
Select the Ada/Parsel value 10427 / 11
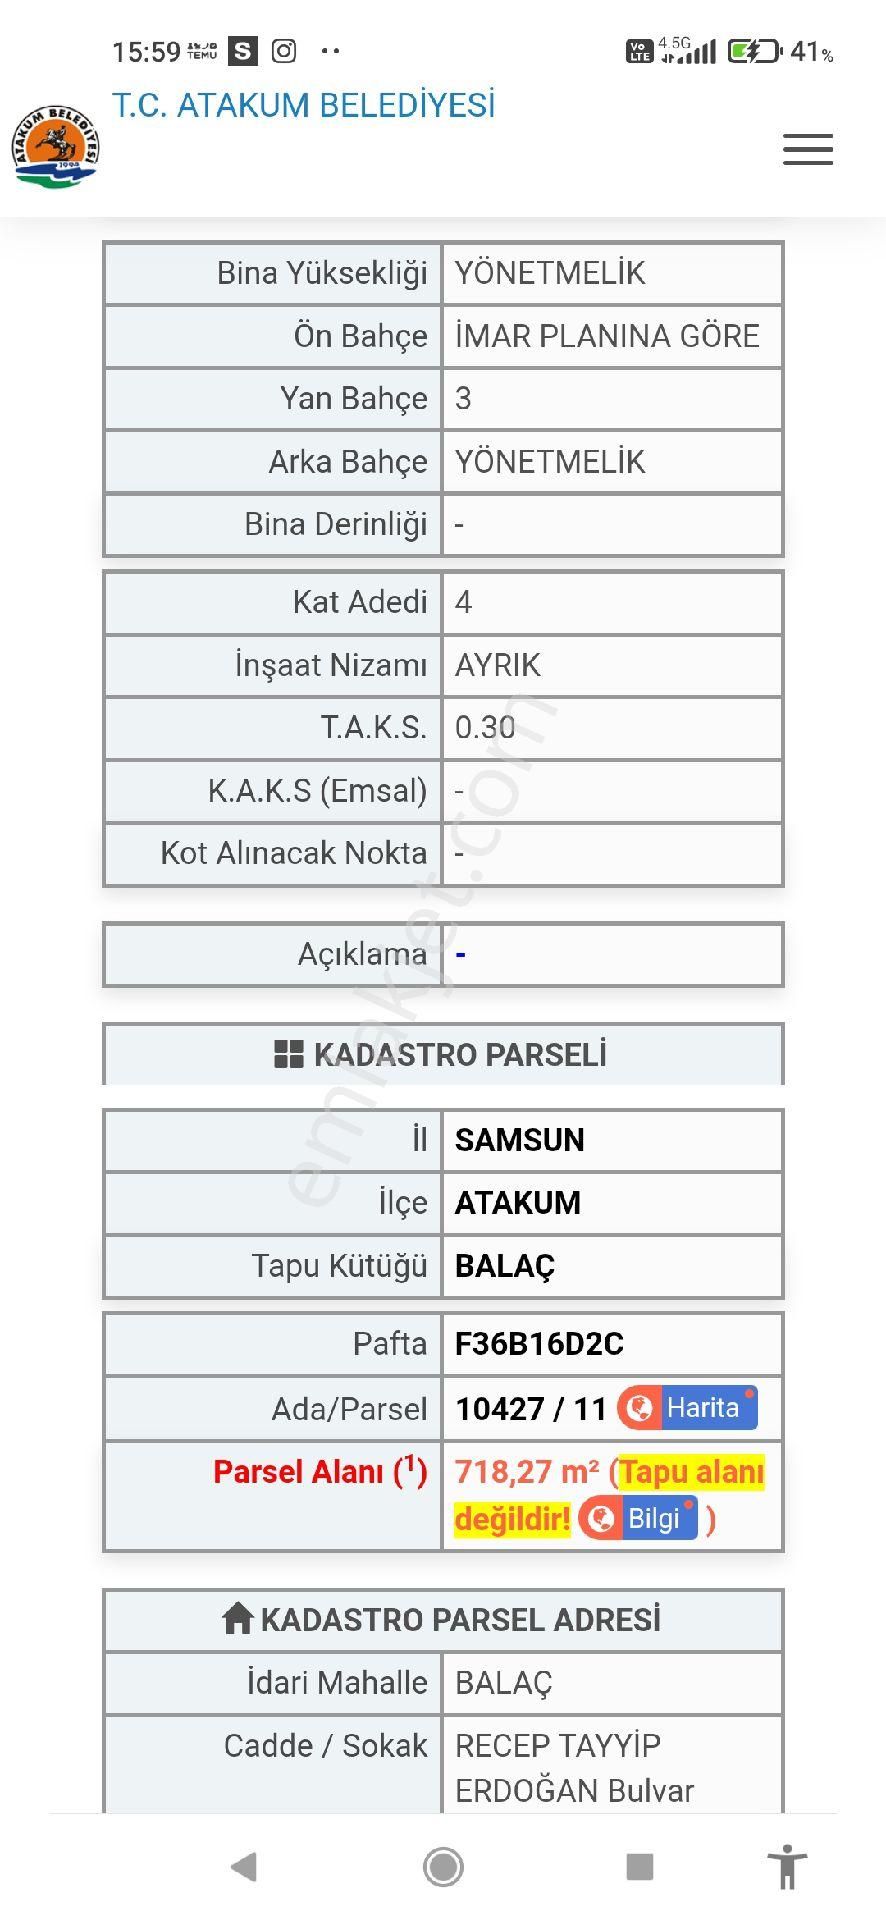[x=531, y=1409]
